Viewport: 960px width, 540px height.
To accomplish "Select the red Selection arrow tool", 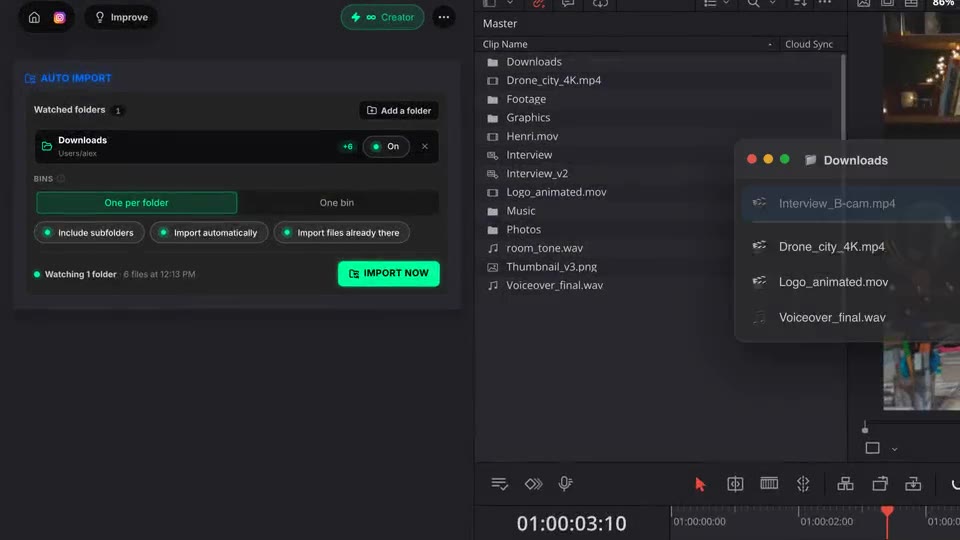I will [x=700, y=484].
